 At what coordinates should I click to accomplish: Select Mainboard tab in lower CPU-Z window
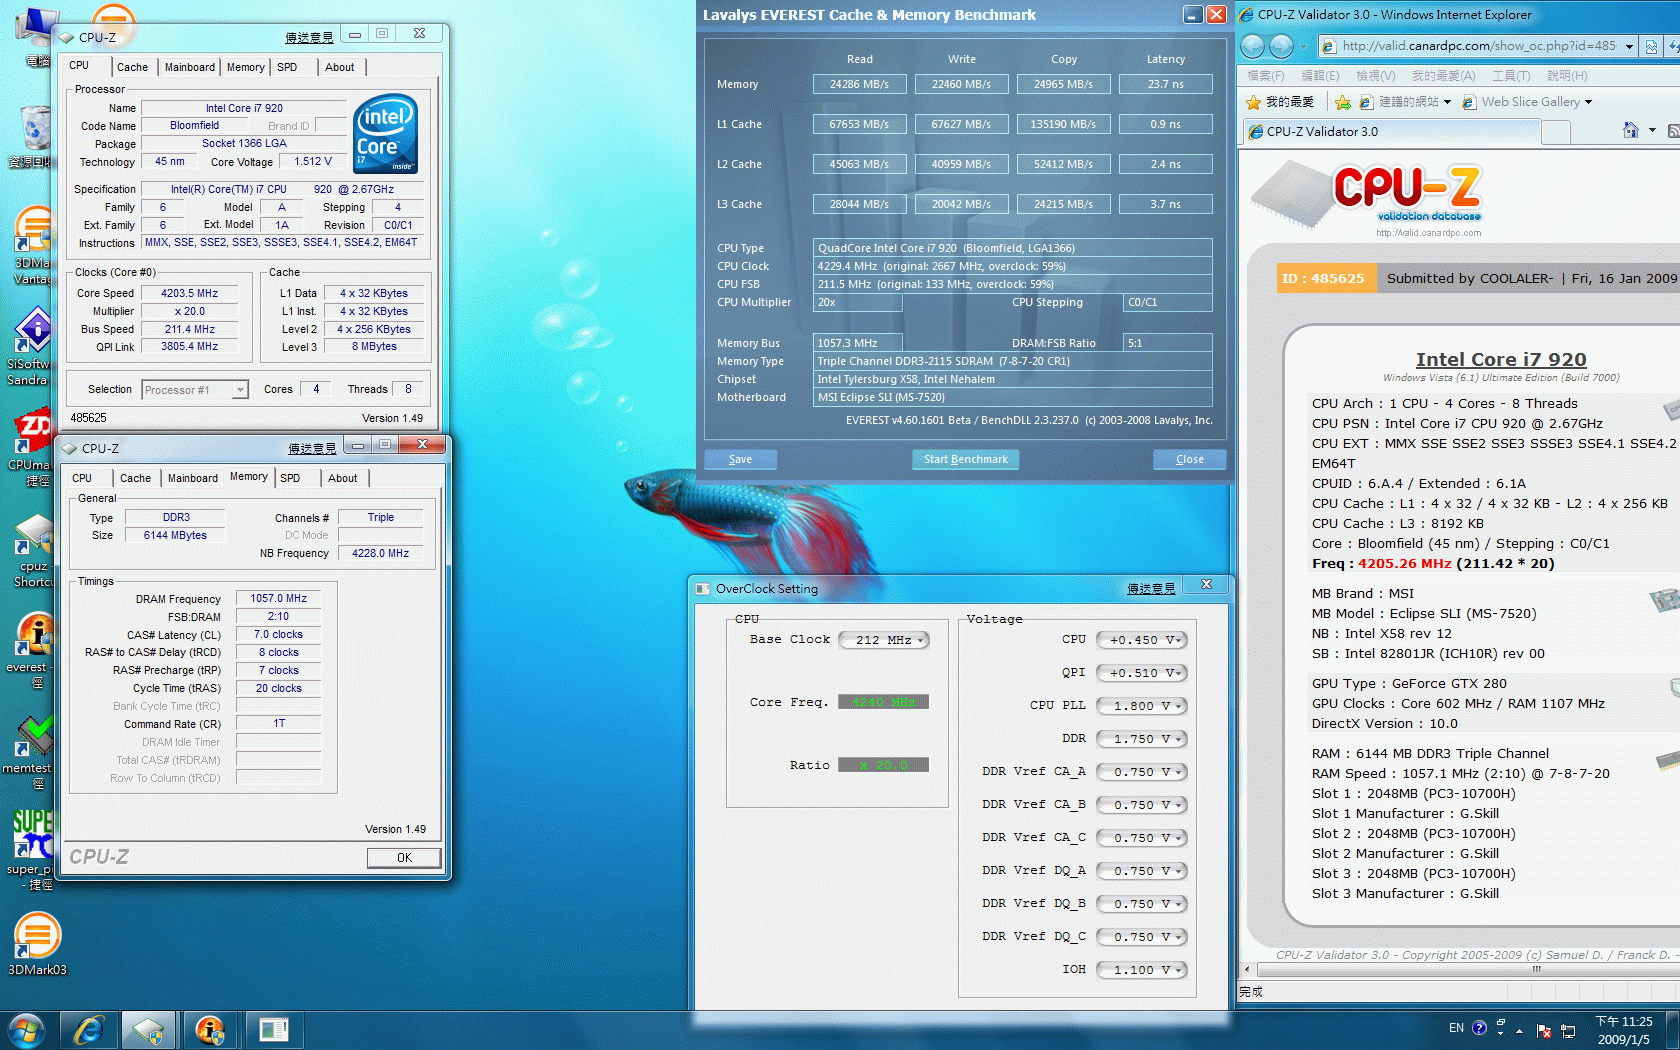tap(192, 478)
